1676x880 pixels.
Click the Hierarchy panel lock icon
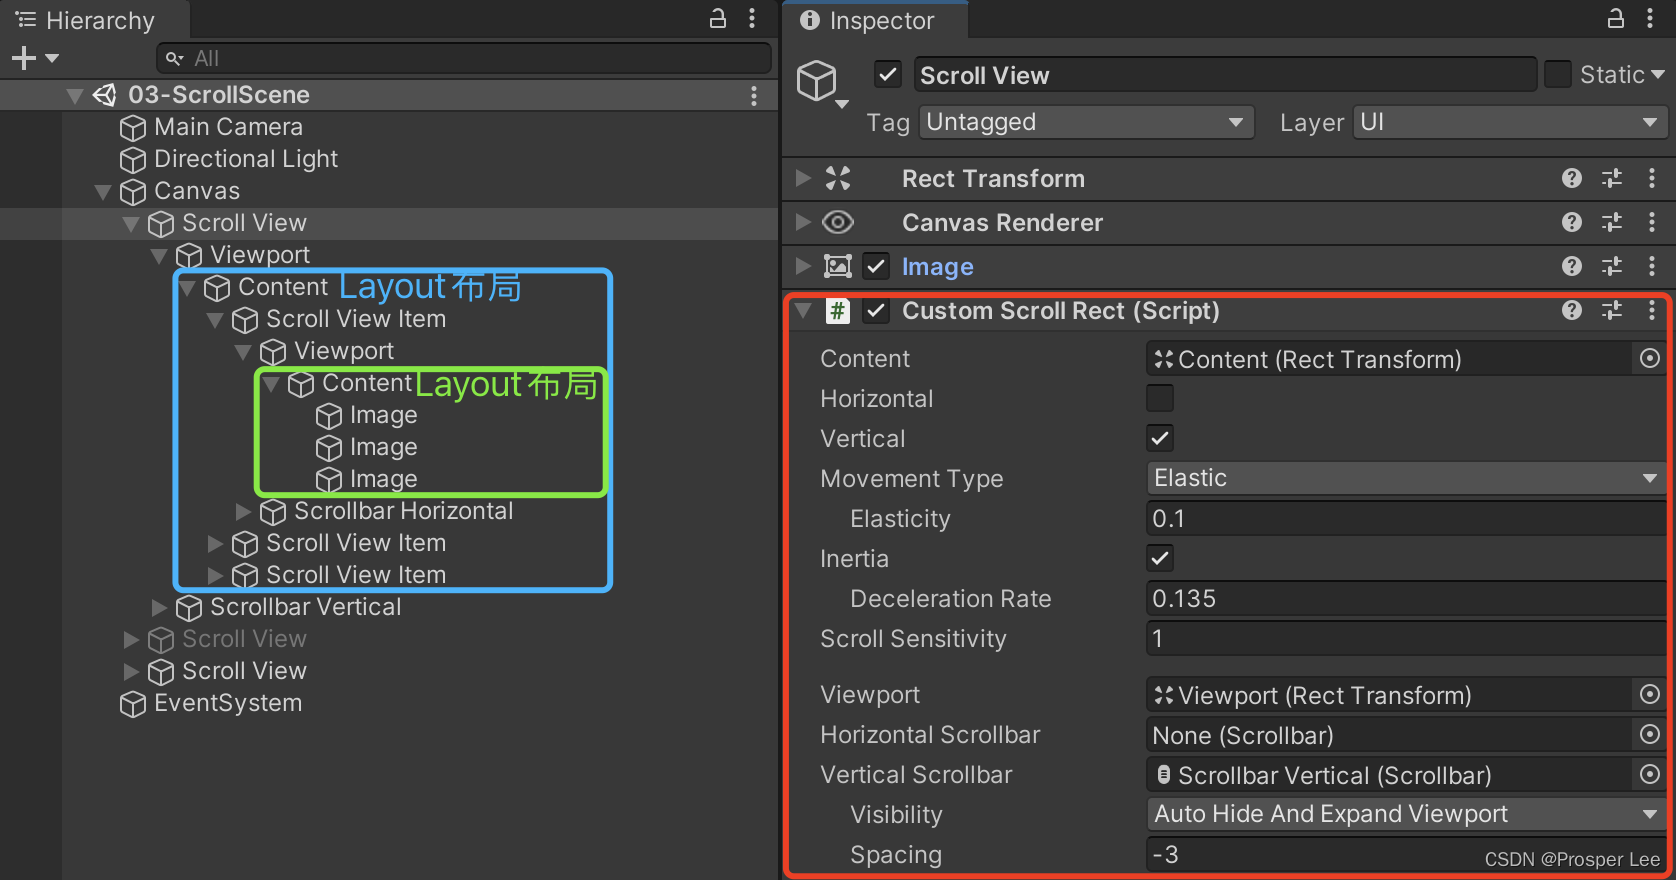(717, 18)
